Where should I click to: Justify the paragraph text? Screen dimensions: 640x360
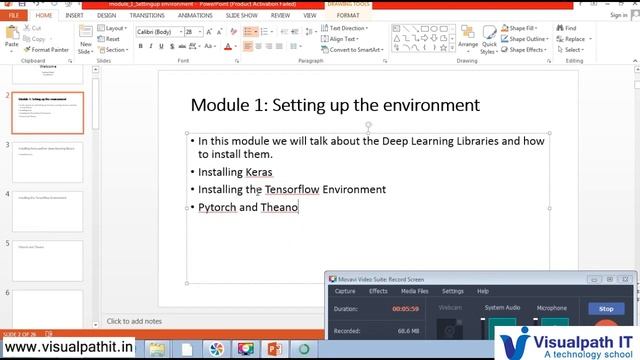(x=279, y=46)
